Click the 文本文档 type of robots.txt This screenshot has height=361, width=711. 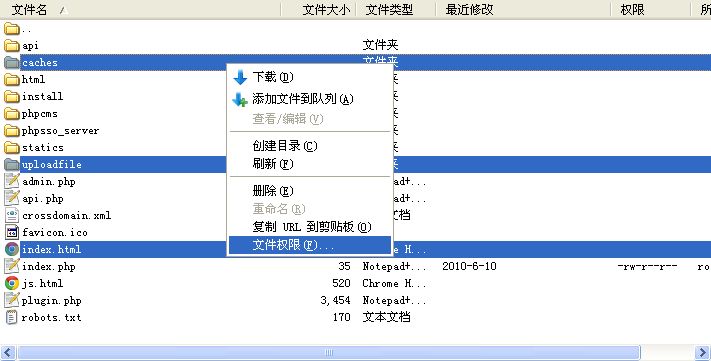pos(386,317)
